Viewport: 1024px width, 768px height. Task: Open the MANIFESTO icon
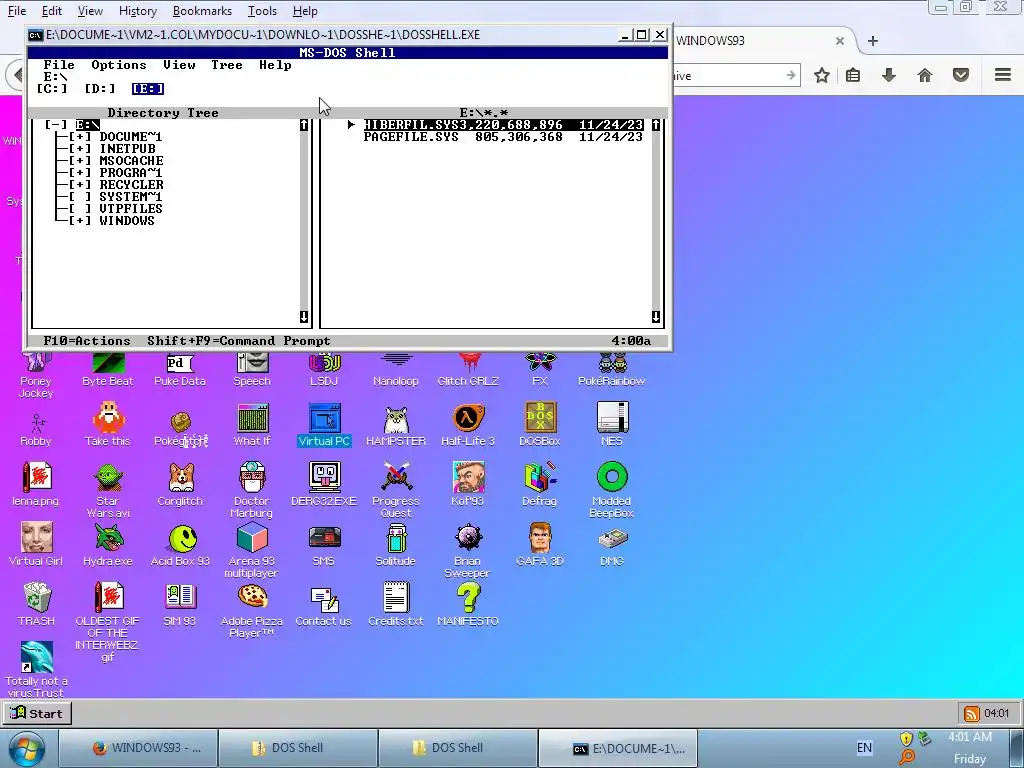point(468,604)
